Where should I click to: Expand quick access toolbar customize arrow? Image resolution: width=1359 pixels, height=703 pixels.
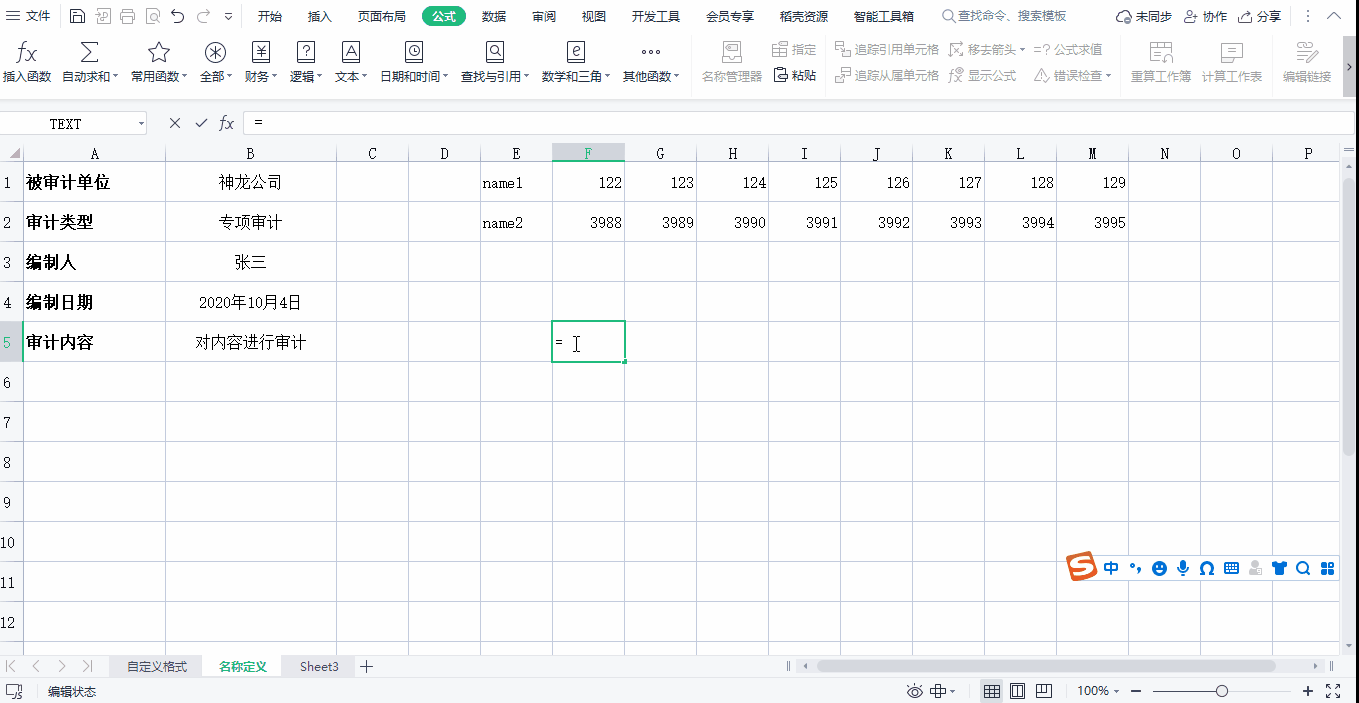click(229, 17)
